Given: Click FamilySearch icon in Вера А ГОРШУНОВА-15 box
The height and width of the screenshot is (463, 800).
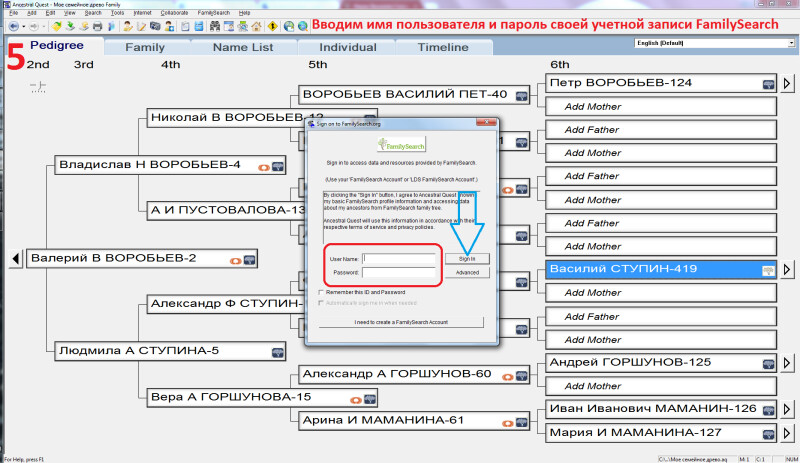Looking at the screenshot, I should 369,399.
